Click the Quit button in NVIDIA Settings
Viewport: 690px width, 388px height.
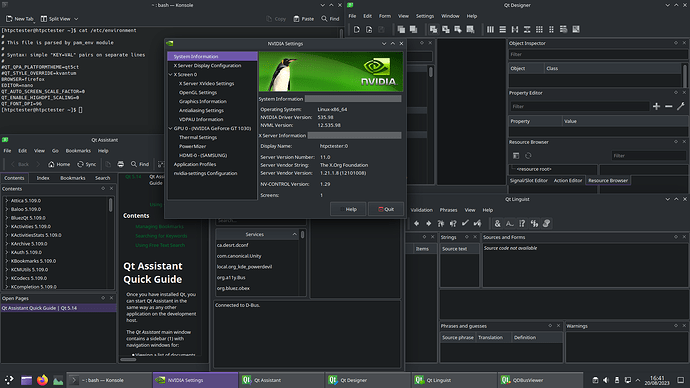[386, 209]
